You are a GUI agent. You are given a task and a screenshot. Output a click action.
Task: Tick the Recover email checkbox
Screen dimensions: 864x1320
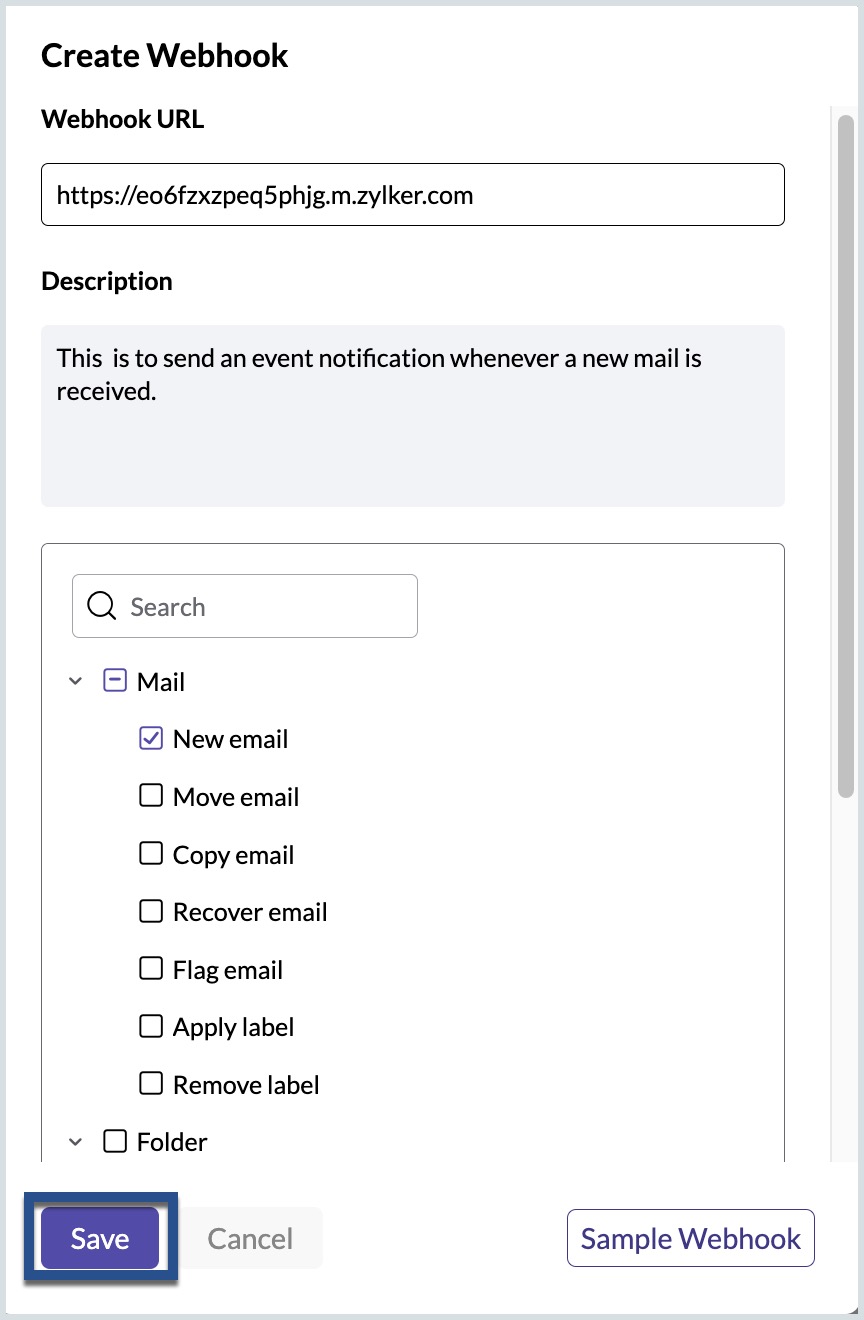pos(151,911)
